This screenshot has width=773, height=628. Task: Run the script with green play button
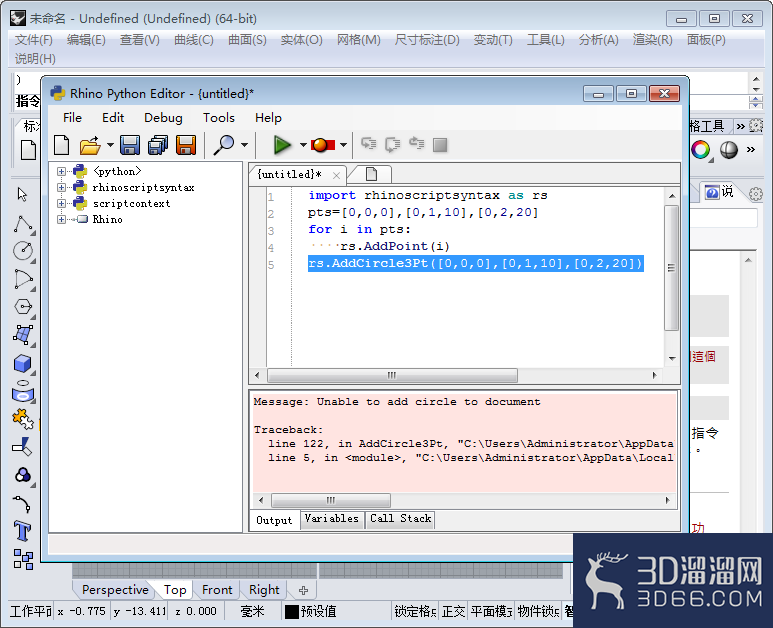(x=282, y=145)
